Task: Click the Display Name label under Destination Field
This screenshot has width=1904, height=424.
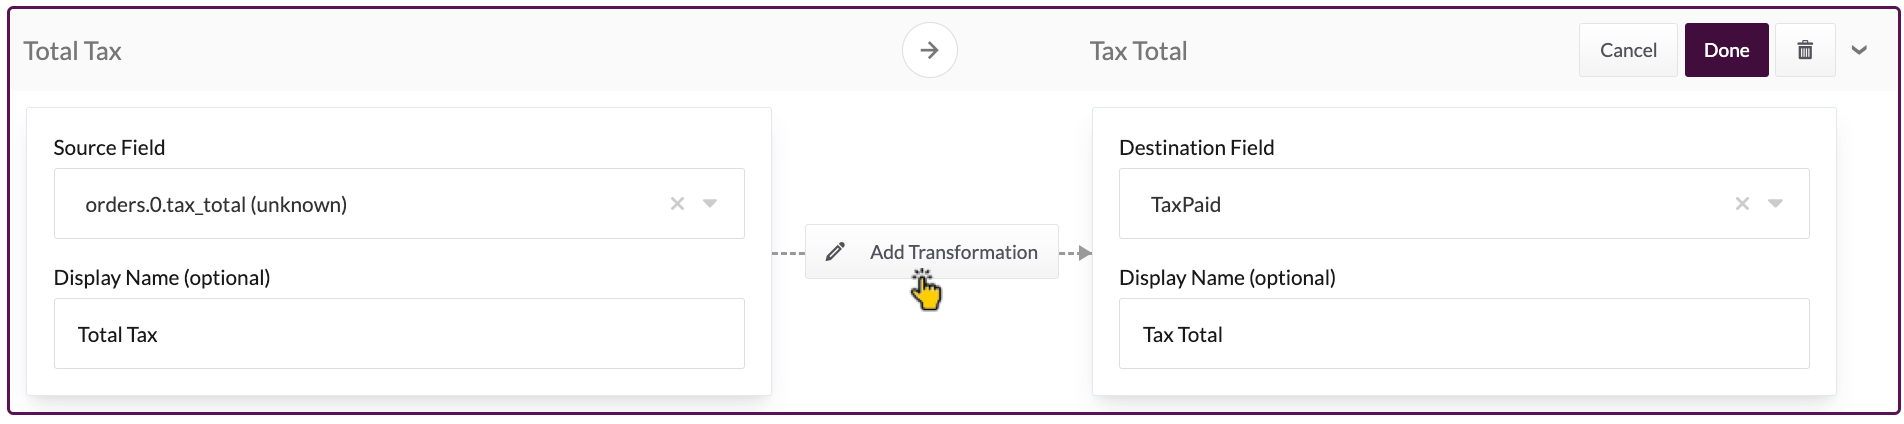Action: (x=1227, y=278)
